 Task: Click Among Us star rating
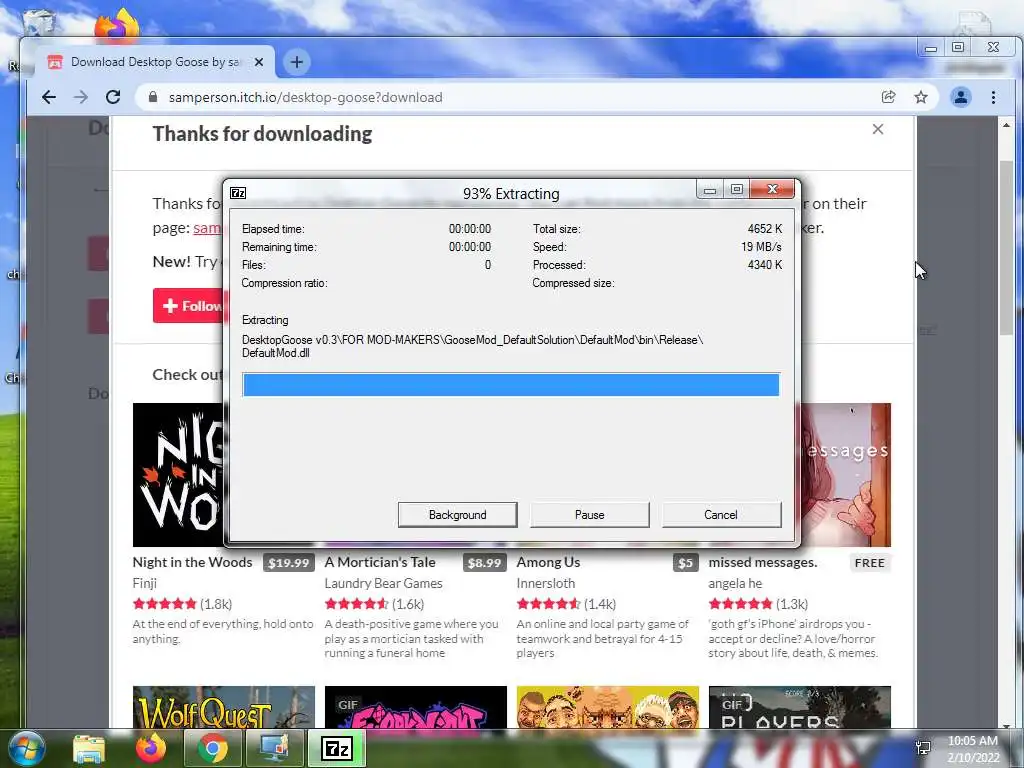pyautogui.click(x=549, y=604)
